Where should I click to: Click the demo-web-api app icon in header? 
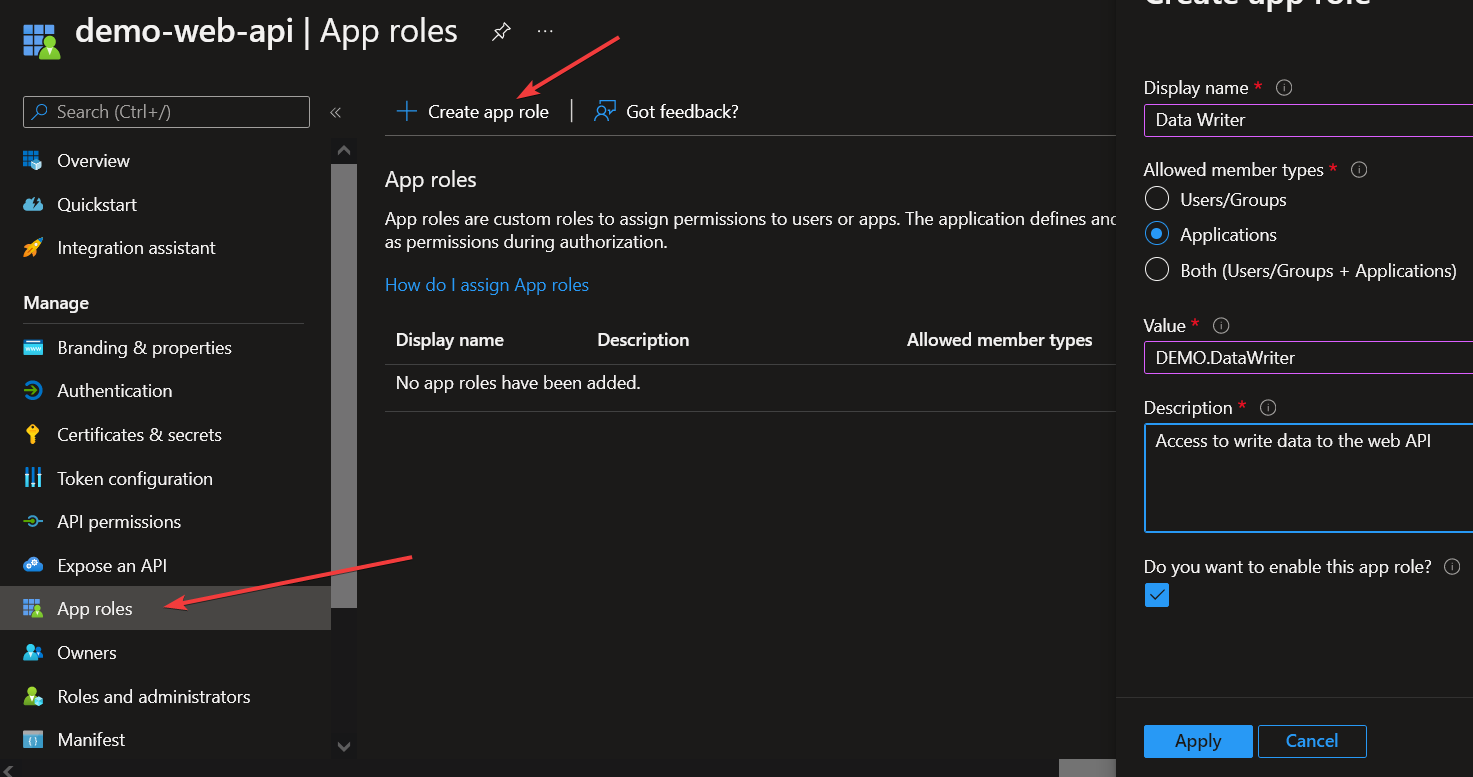coord(41,41)
